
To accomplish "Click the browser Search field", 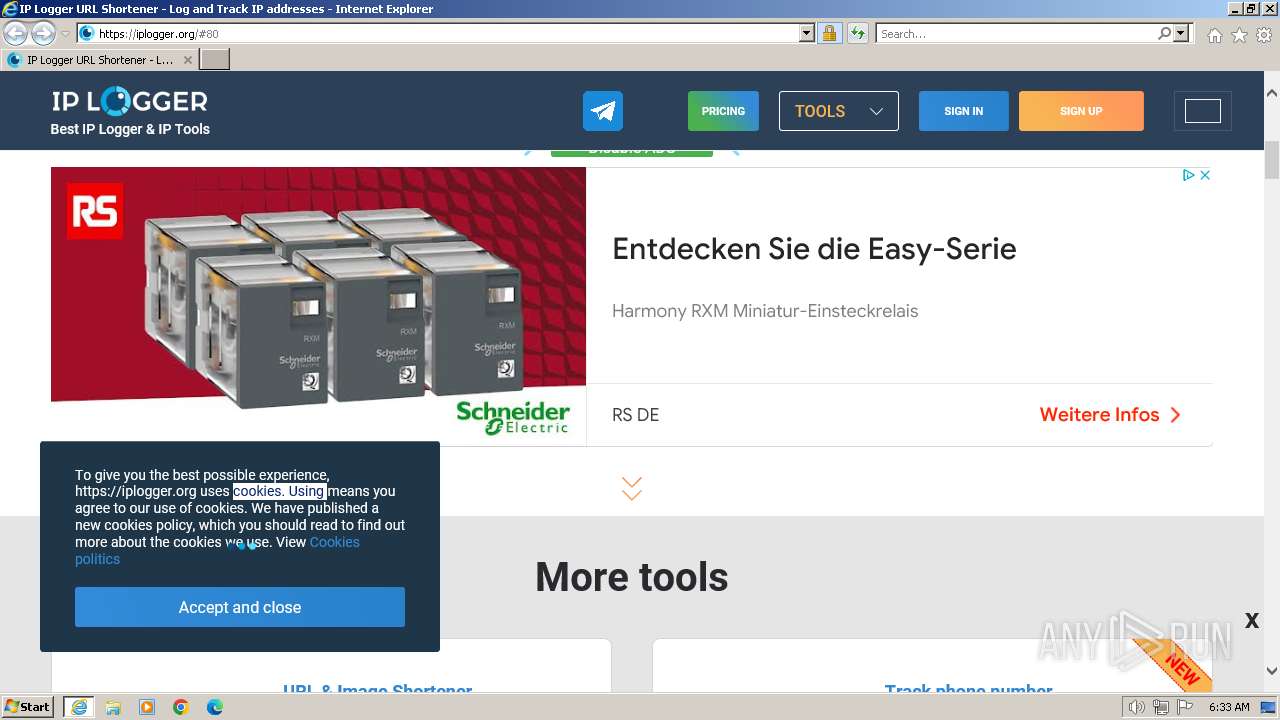I will [x=1016, y=34].
